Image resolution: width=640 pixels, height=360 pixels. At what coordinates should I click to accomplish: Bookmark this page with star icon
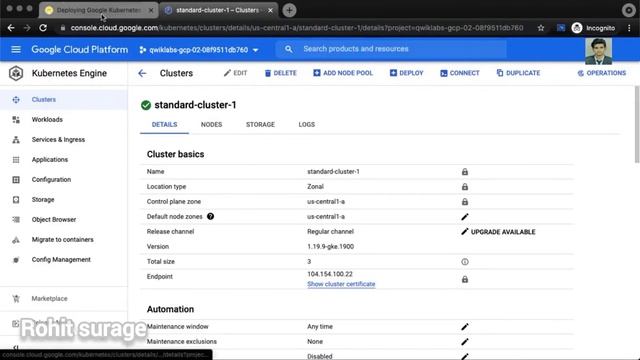(x=541, y=28)
